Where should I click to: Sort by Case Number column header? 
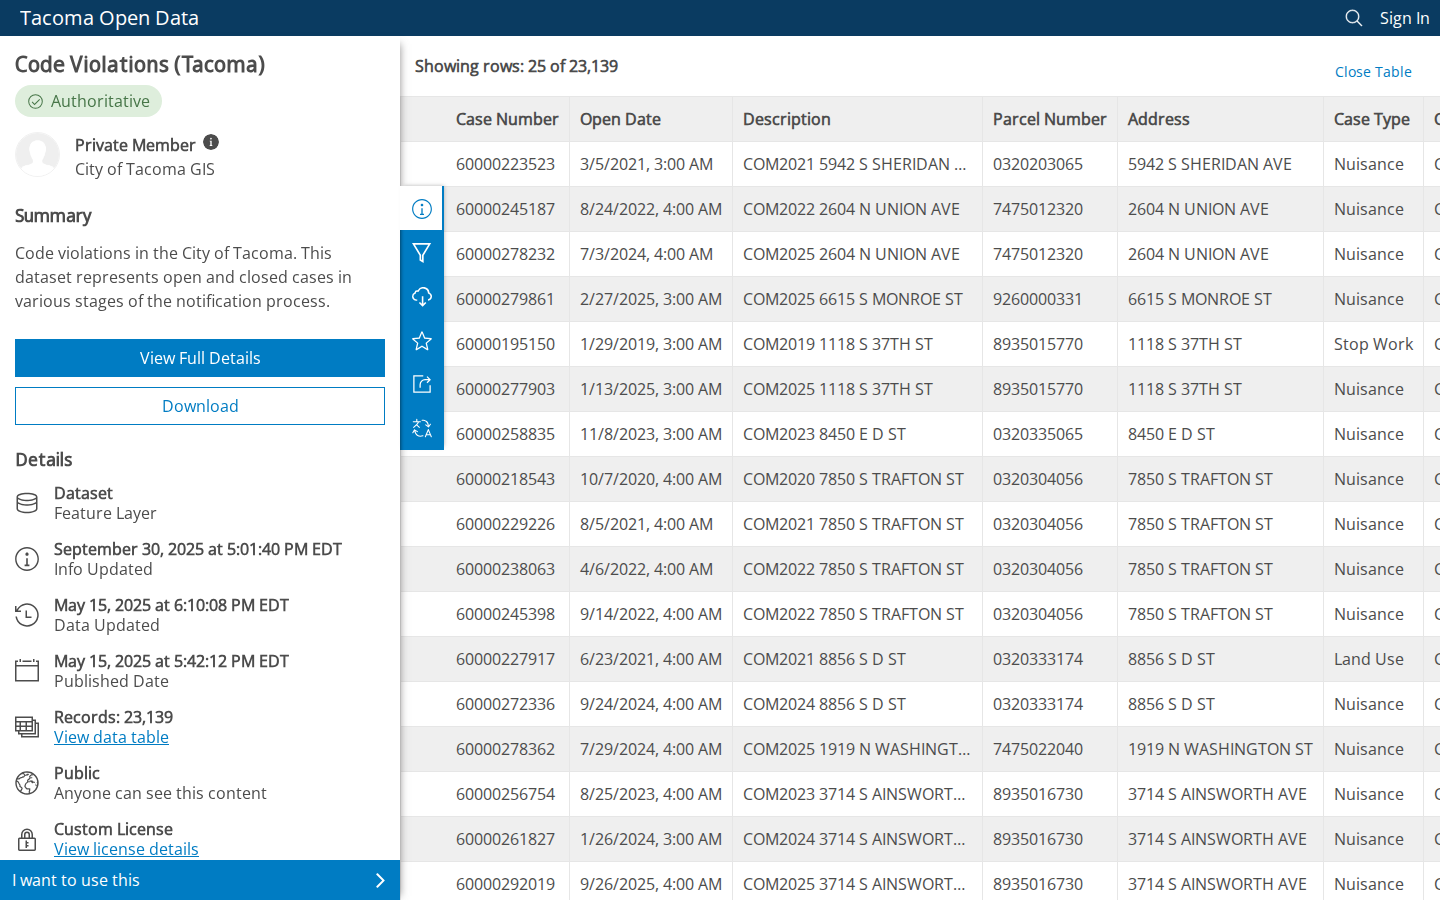(x=507, y=119)
